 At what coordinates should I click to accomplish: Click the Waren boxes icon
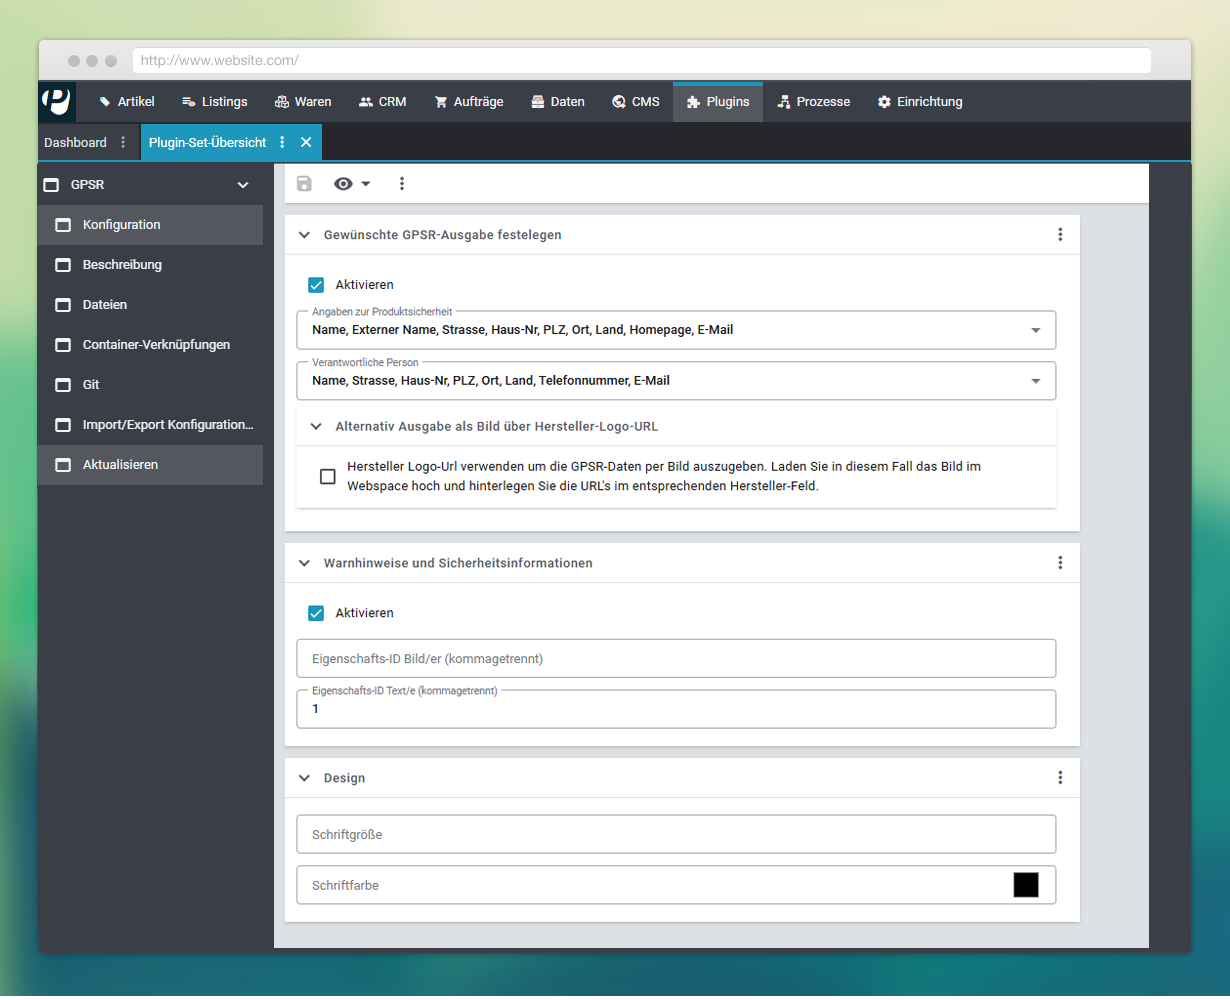point(282,102)
